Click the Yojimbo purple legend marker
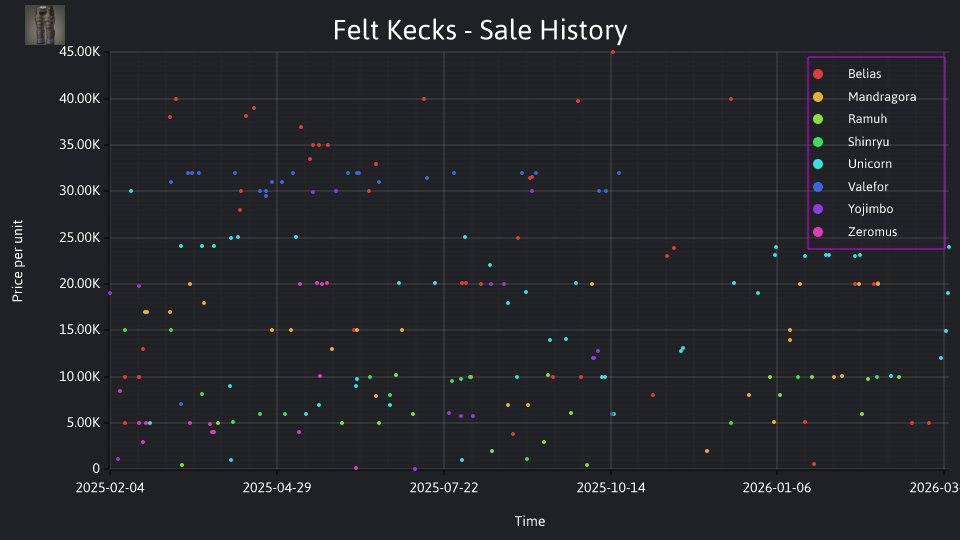Image resolution: width=960 pixels, height=540 pixels. coord(818,209)
